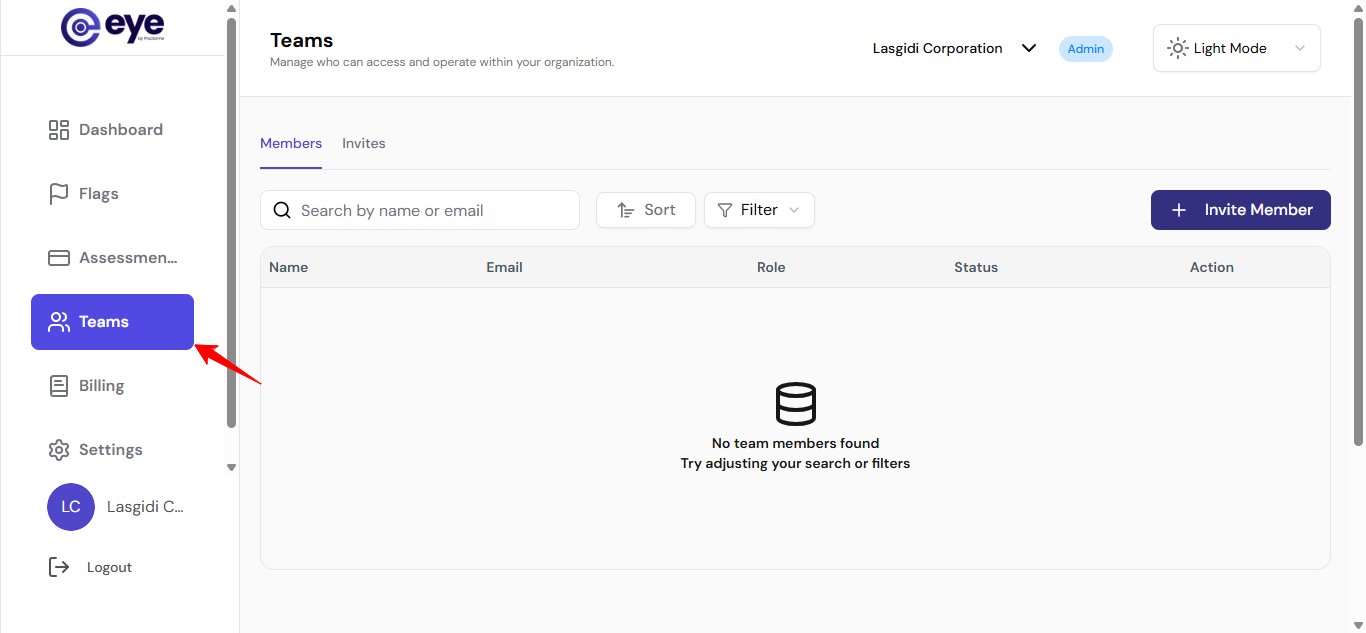This screenshot has width=1366, height=633.
Task: Expand the Lasgidi Corporation organization dropdown
Action: point(954,48)
